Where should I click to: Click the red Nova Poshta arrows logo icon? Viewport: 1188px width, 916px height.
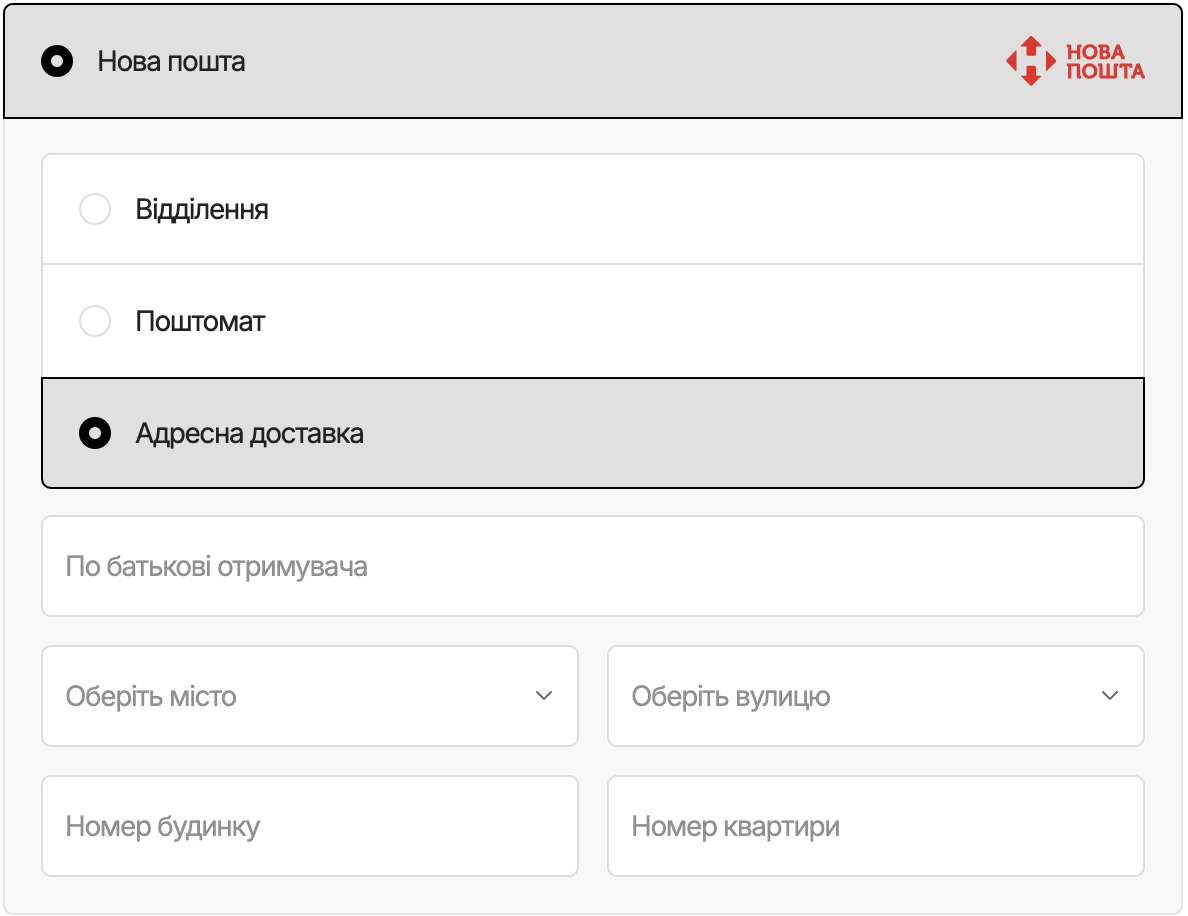[1030, 61]
